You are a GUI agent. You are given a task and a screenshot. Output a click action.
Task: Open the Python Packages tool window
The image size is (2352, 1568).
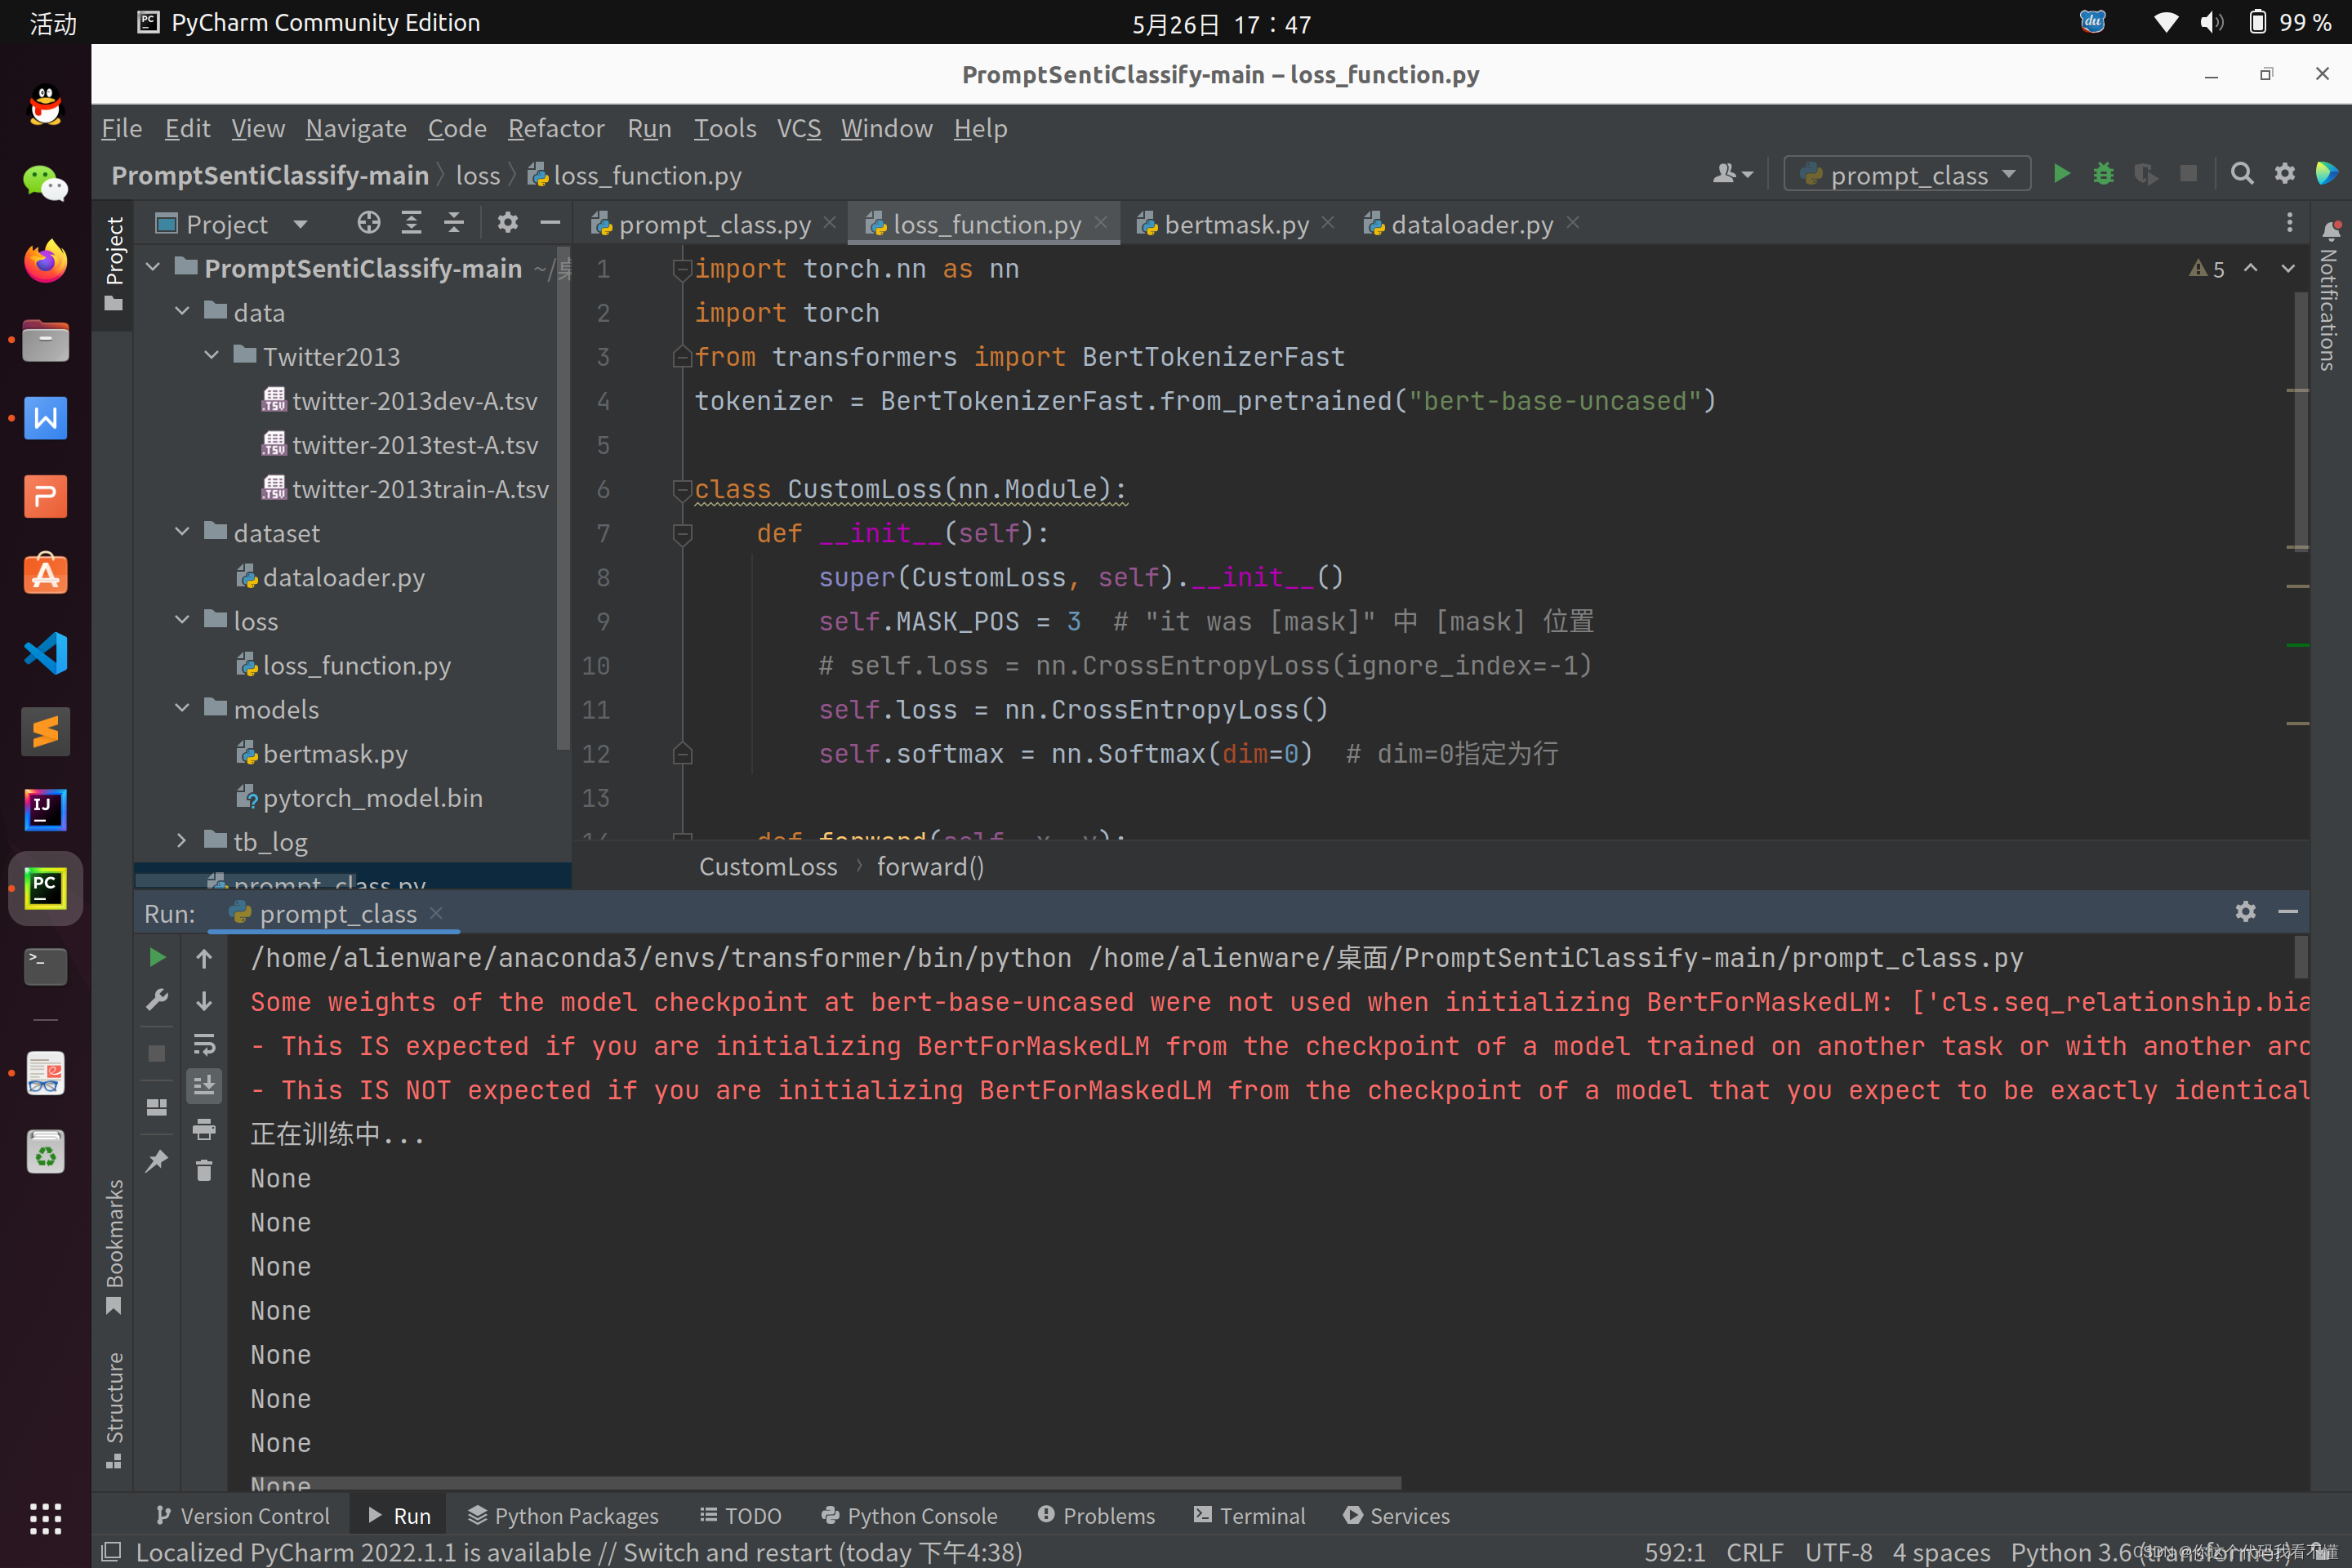[x=563, y=1516]
